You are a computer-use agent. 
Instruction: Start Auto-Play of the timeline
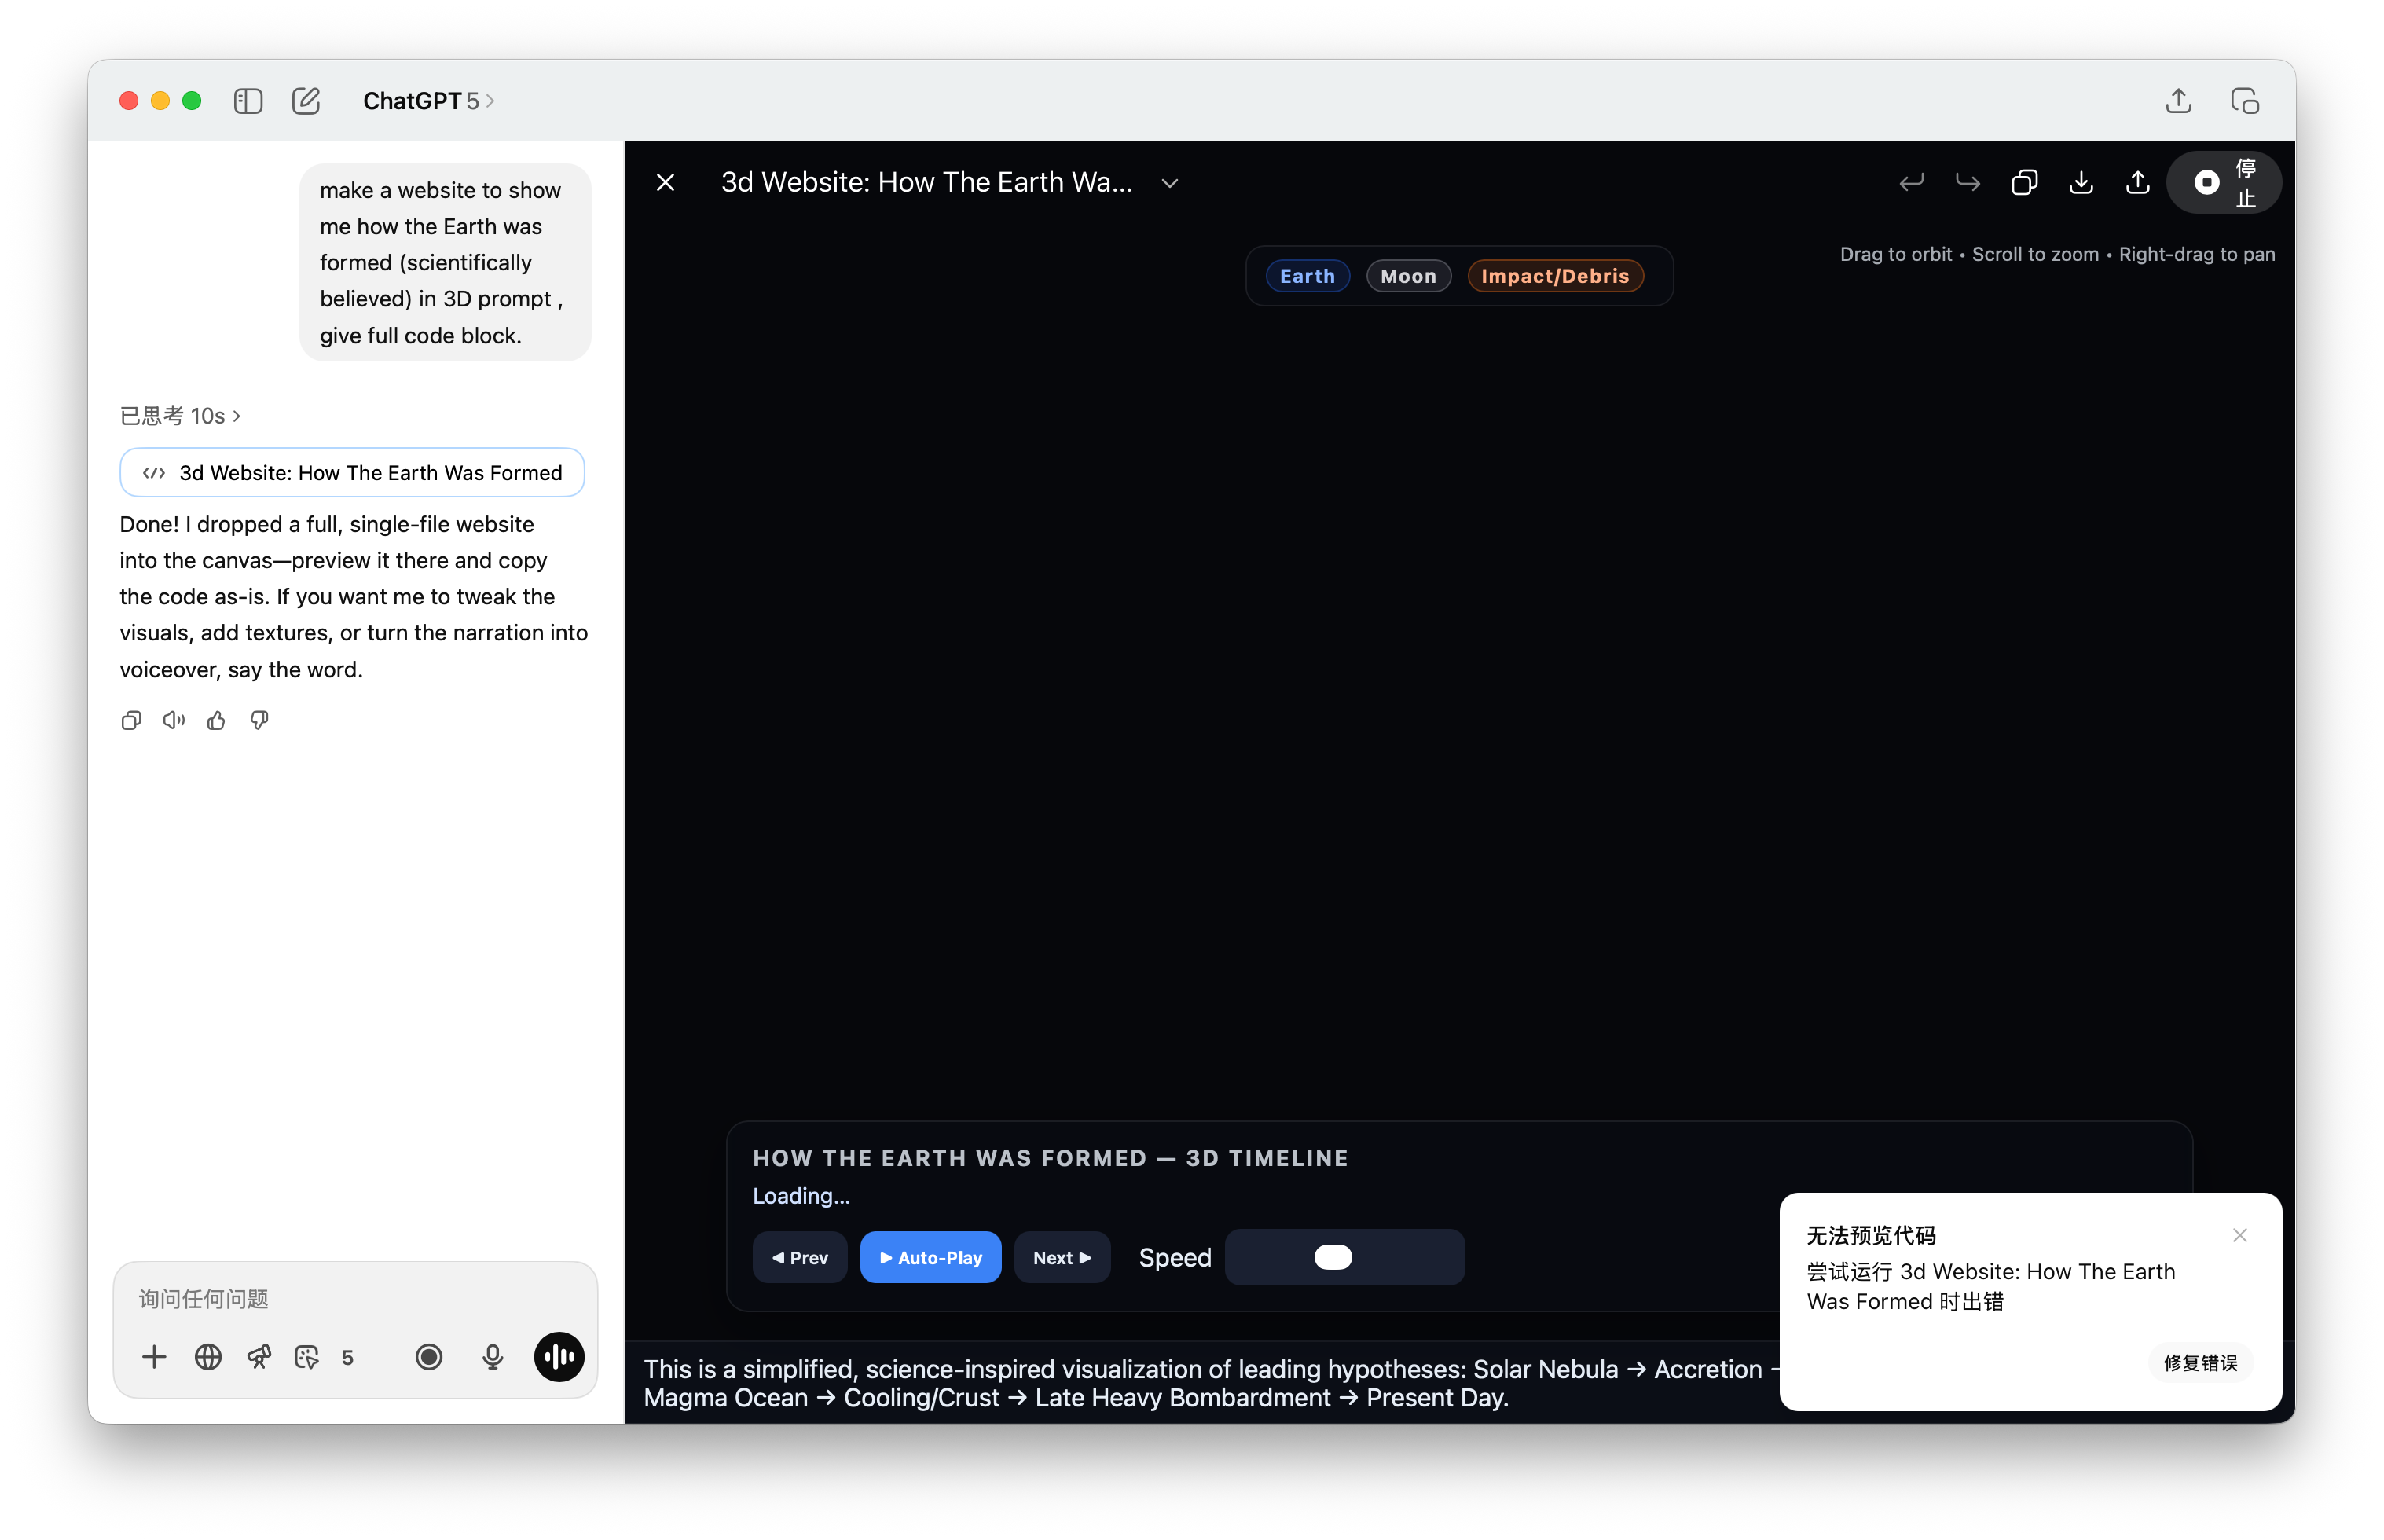pos(930,1258)
